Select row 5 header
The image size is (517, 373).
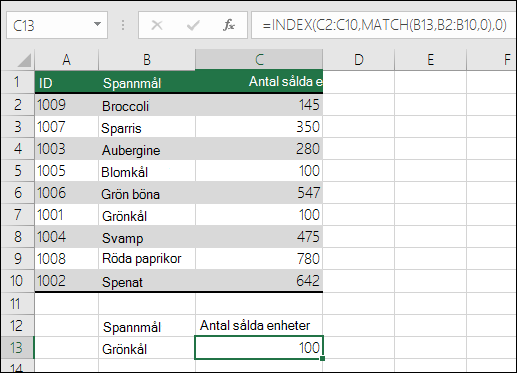[17, 171]
